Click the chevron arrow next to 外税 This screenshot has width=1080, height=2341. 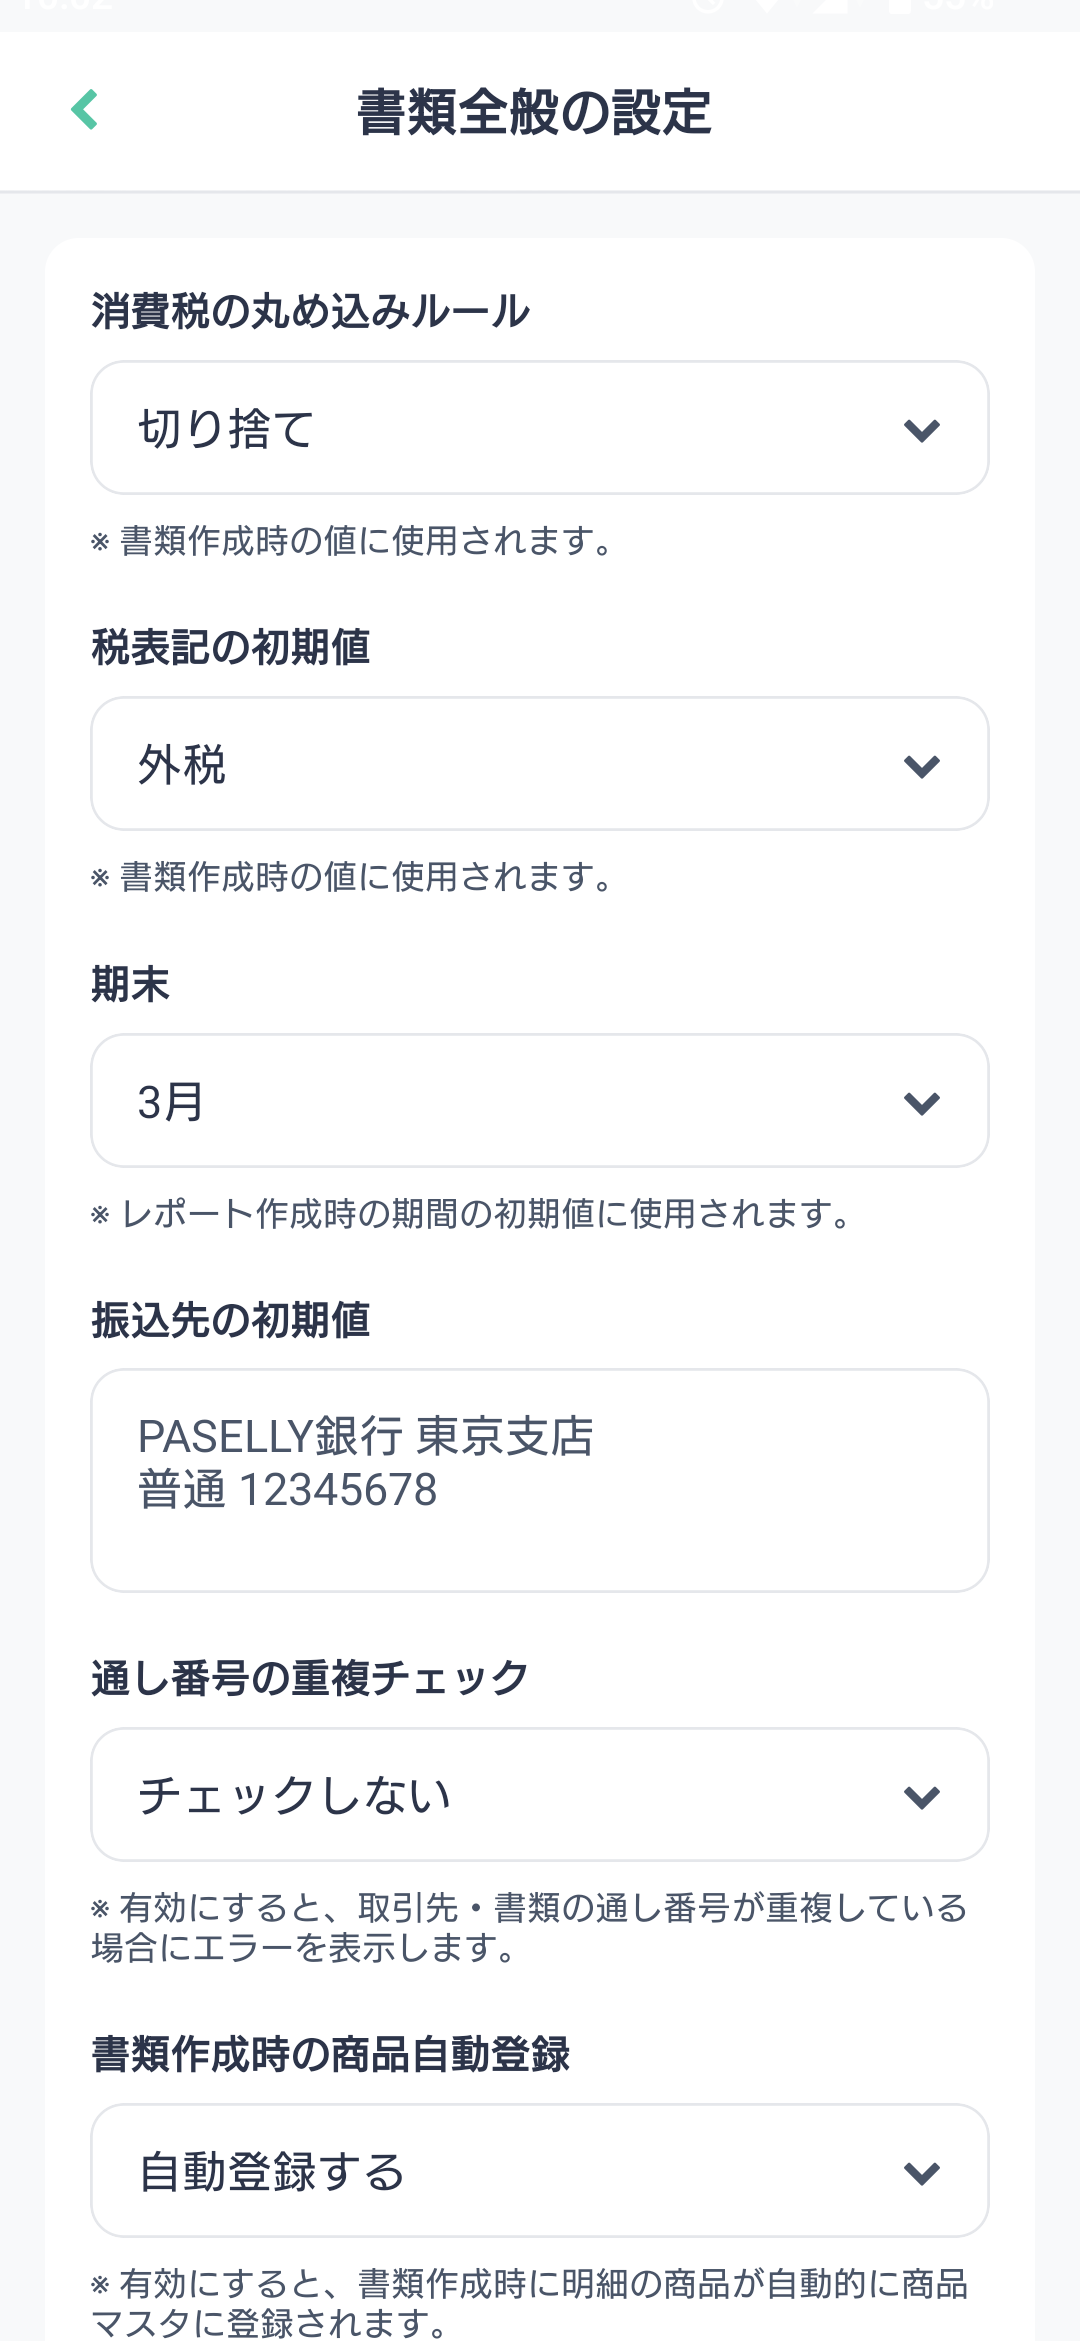click(x=921, y=766)
